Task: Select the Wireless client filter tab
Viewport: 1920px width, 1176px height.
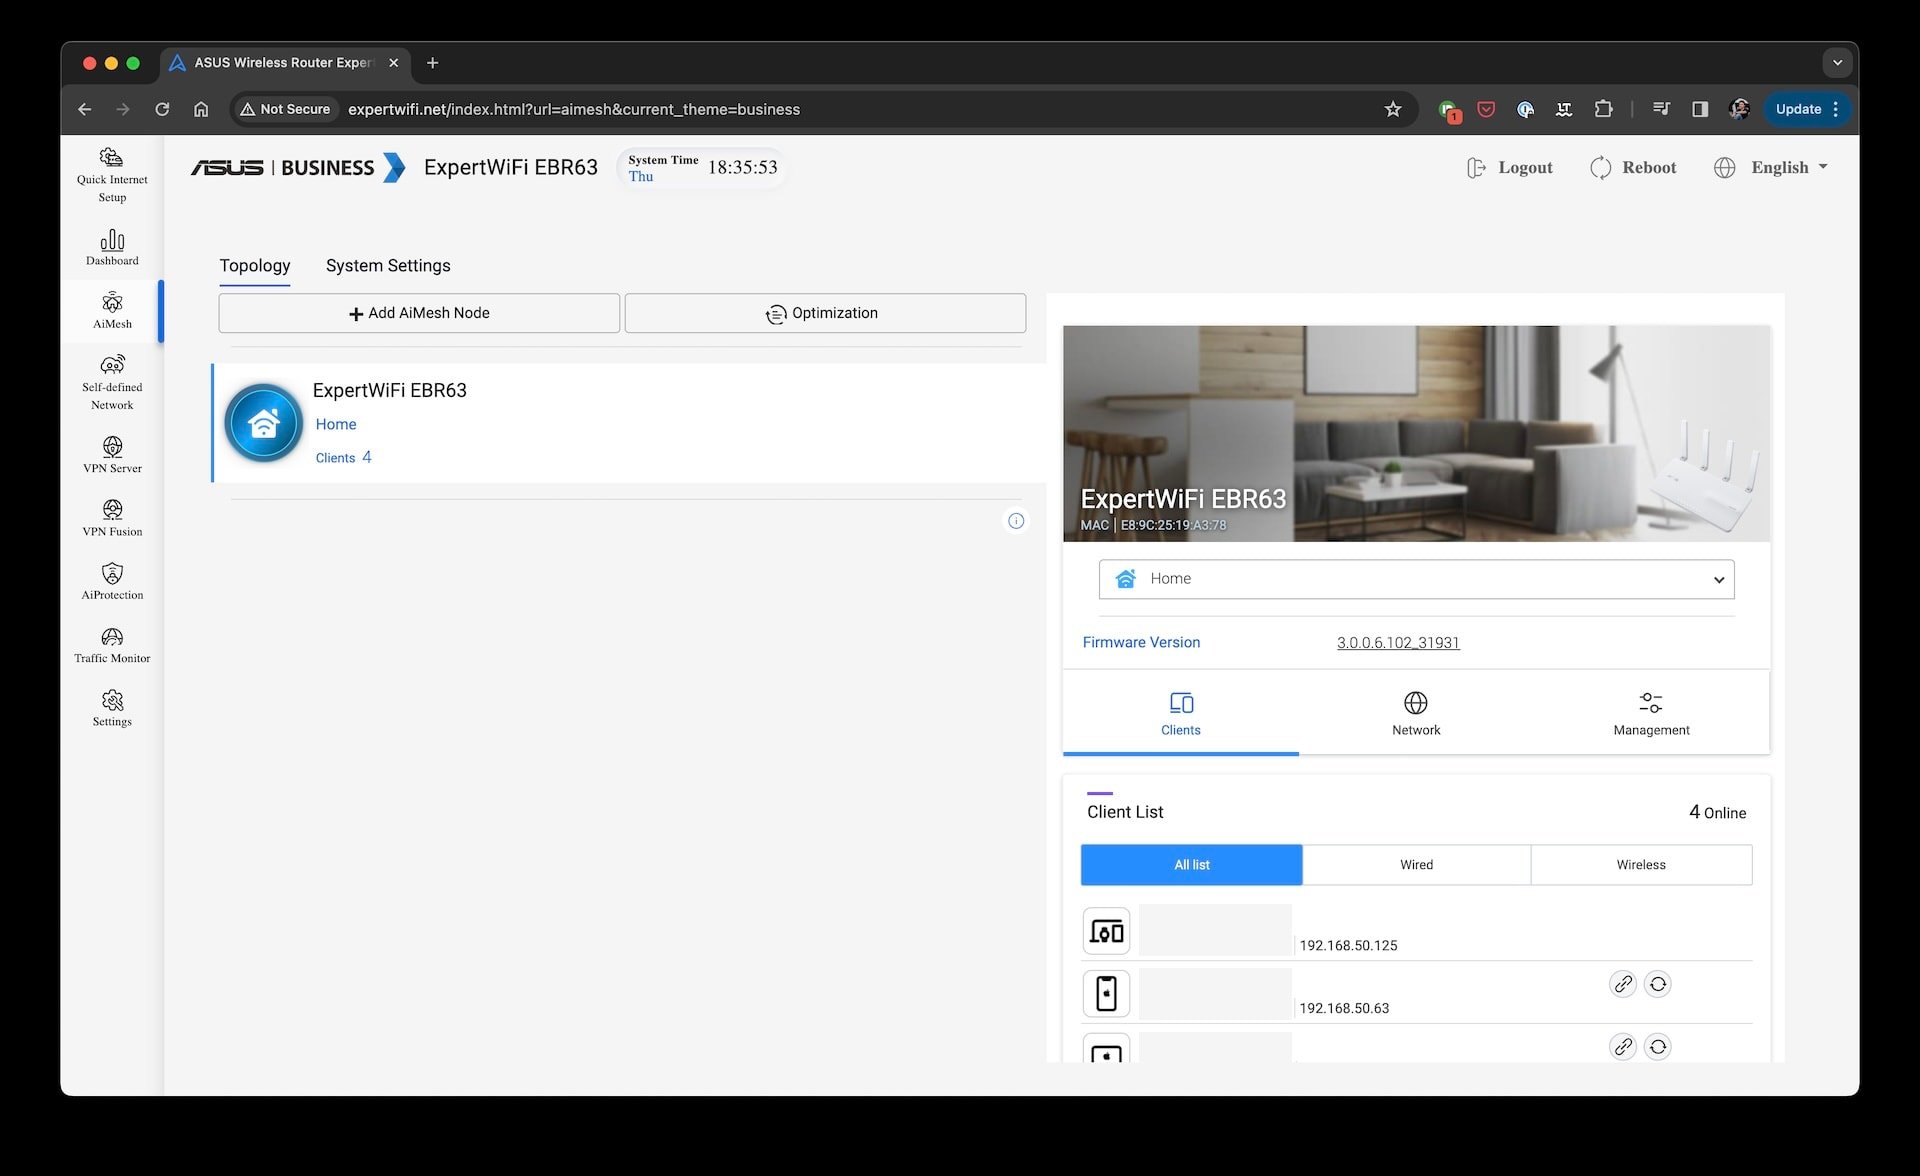Action: [1642, 863]
